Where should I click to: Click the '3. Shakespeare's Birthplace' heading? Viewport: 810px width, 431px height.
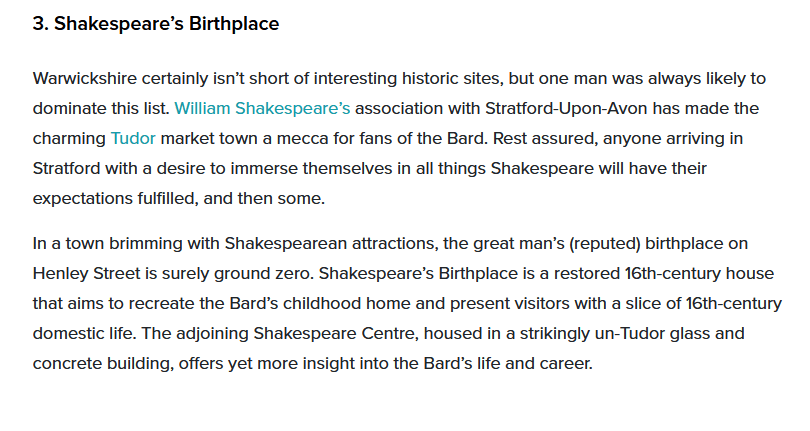coord(156,24)
